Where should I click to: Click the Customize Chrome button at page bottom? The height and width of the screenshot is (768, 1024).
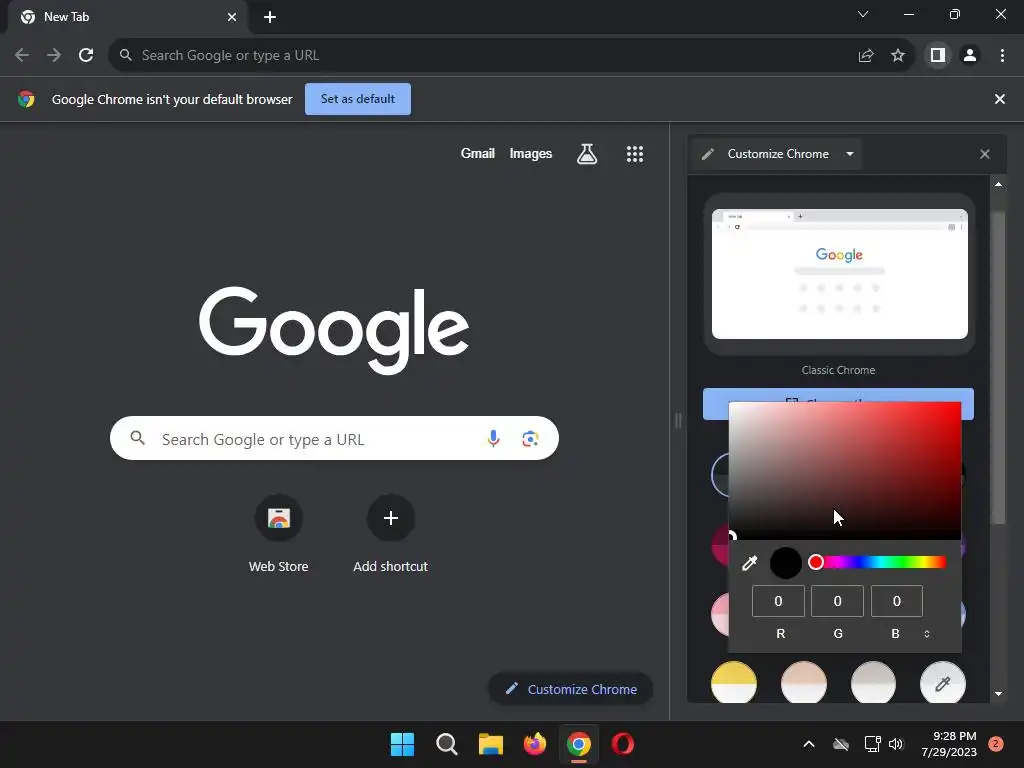pos(571,689)
